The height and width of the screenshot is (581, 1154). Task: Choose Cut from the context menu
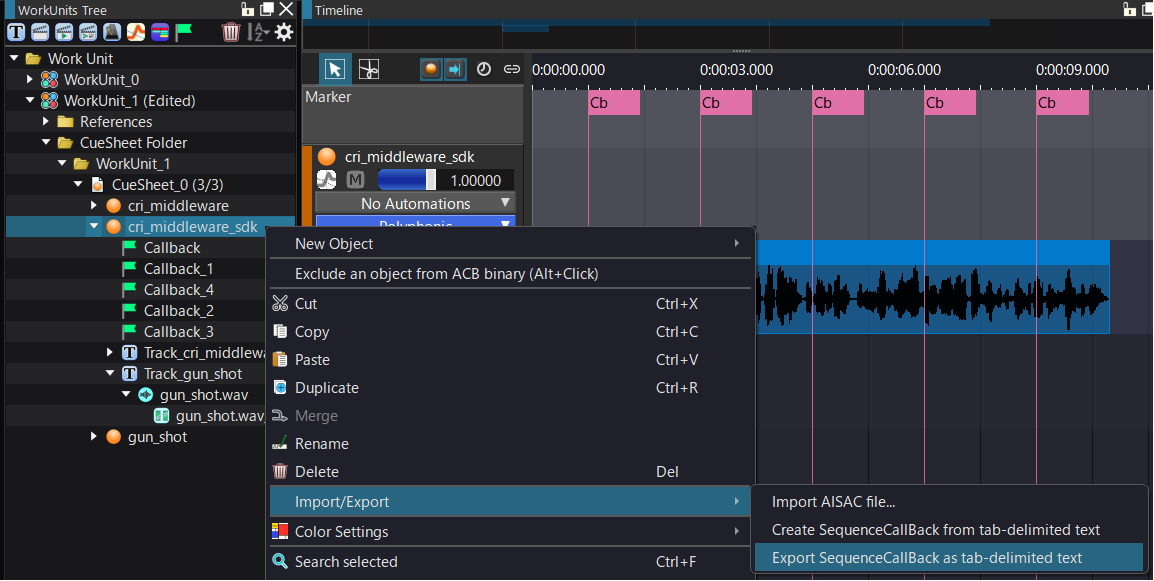[512, 303]
